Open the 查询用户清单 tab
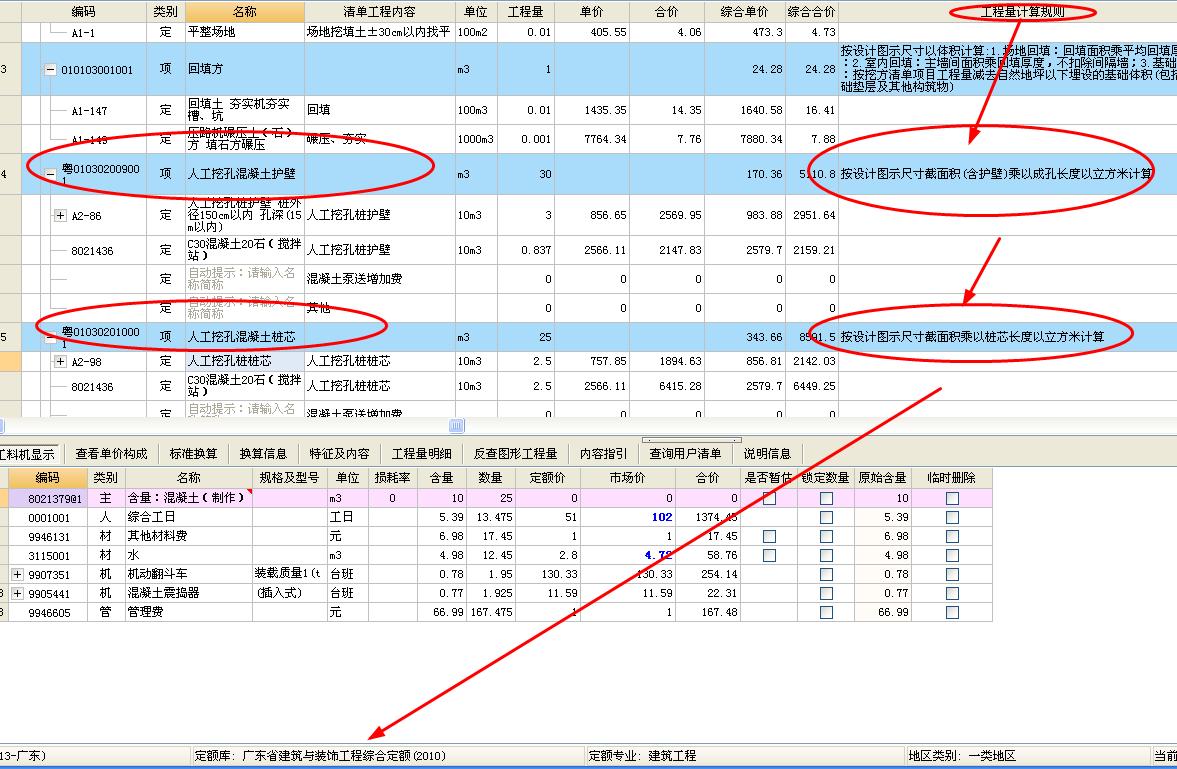 [x=685, y=454]
